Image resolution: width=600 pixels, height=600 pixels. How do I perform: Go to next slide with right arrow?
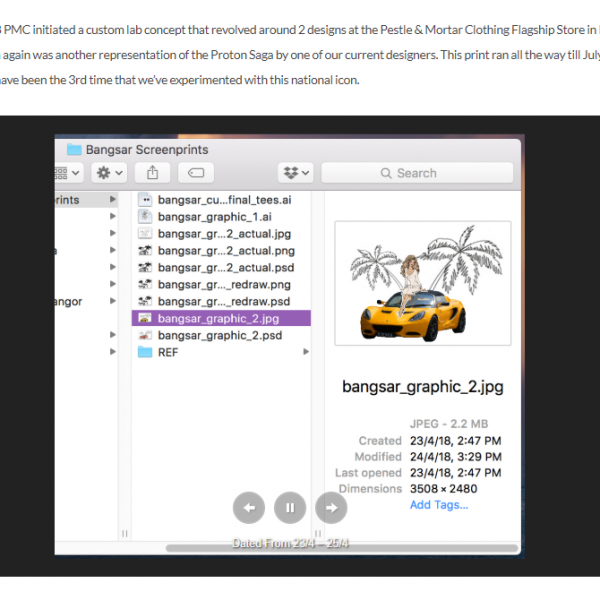[331, 508]
